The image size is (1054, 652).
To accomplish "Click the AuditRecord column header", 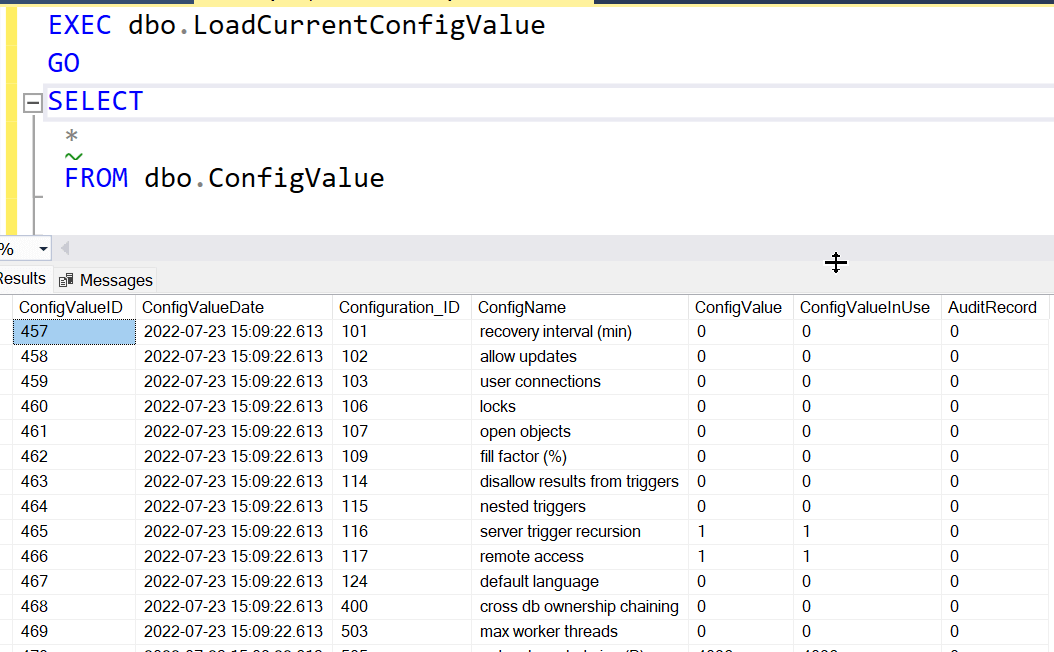I will click(992, 307).
